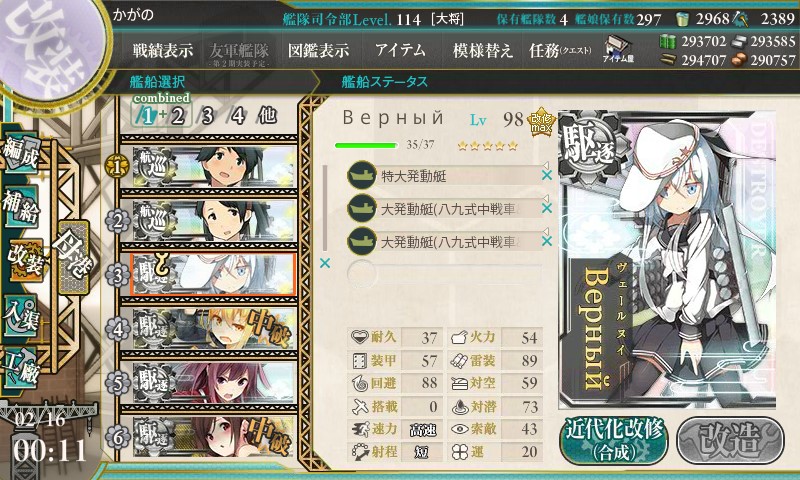Open the 補給 (resupply) side icon
This screenshot has height=480, width=800.
pyautogui.click(x=21, y=205)
